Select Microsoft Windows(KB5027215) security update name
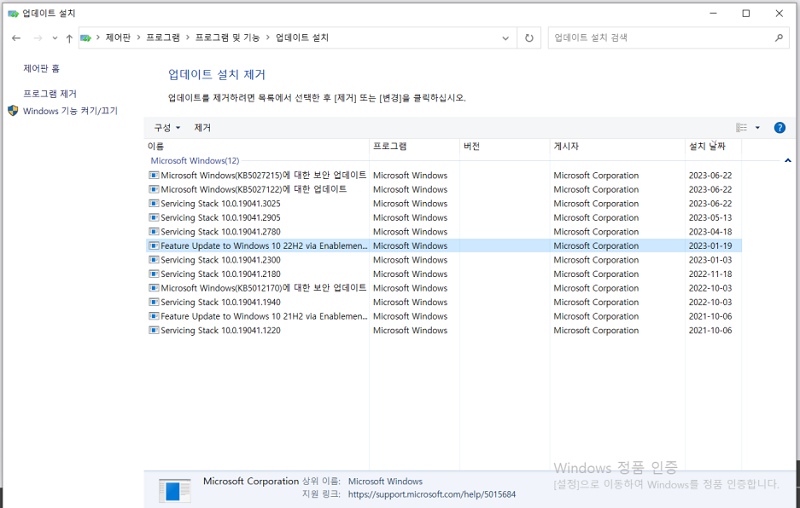 coord(263,175)
